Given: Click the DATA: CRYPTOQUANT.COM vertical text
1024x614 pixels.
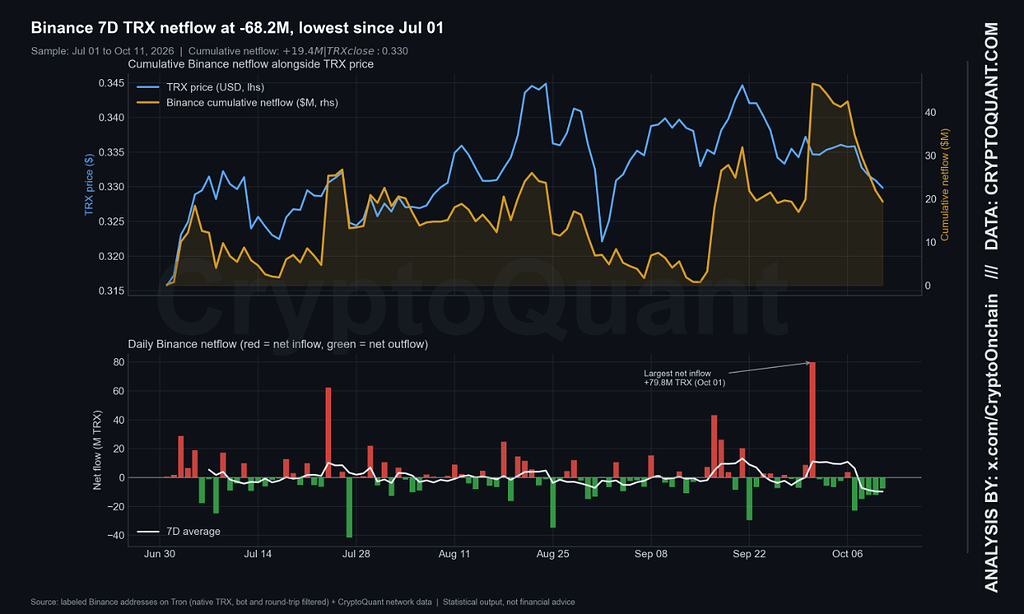Looking at the screenshot, I should coord(991,136).
